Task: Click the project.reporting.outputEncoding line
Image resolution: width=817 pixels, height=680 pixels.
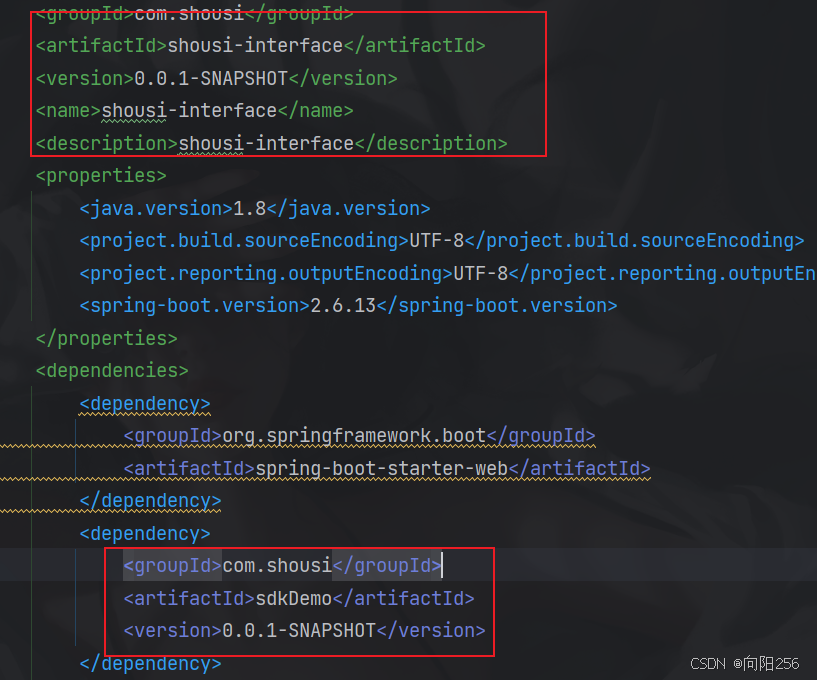Action: (x=448, y=274)
